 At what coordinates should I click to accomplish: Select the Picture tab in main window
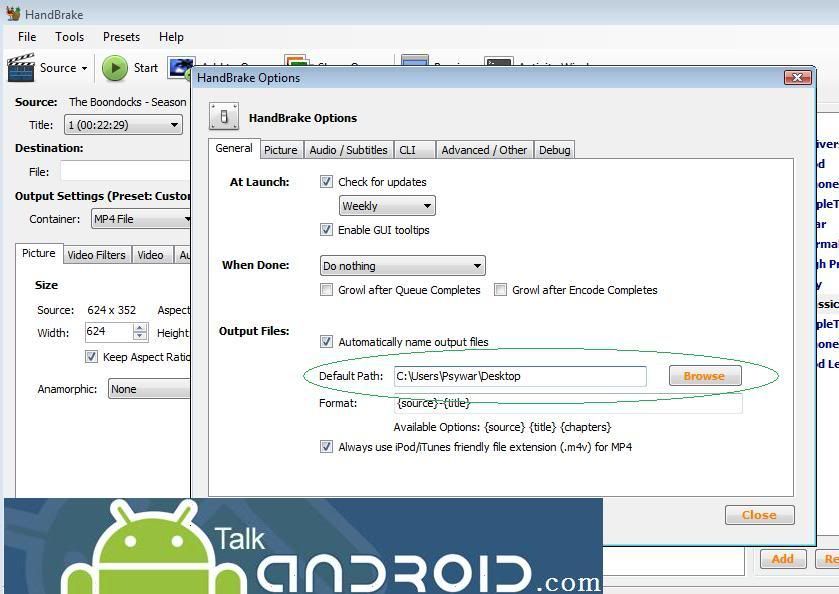(x=39, y=253)
